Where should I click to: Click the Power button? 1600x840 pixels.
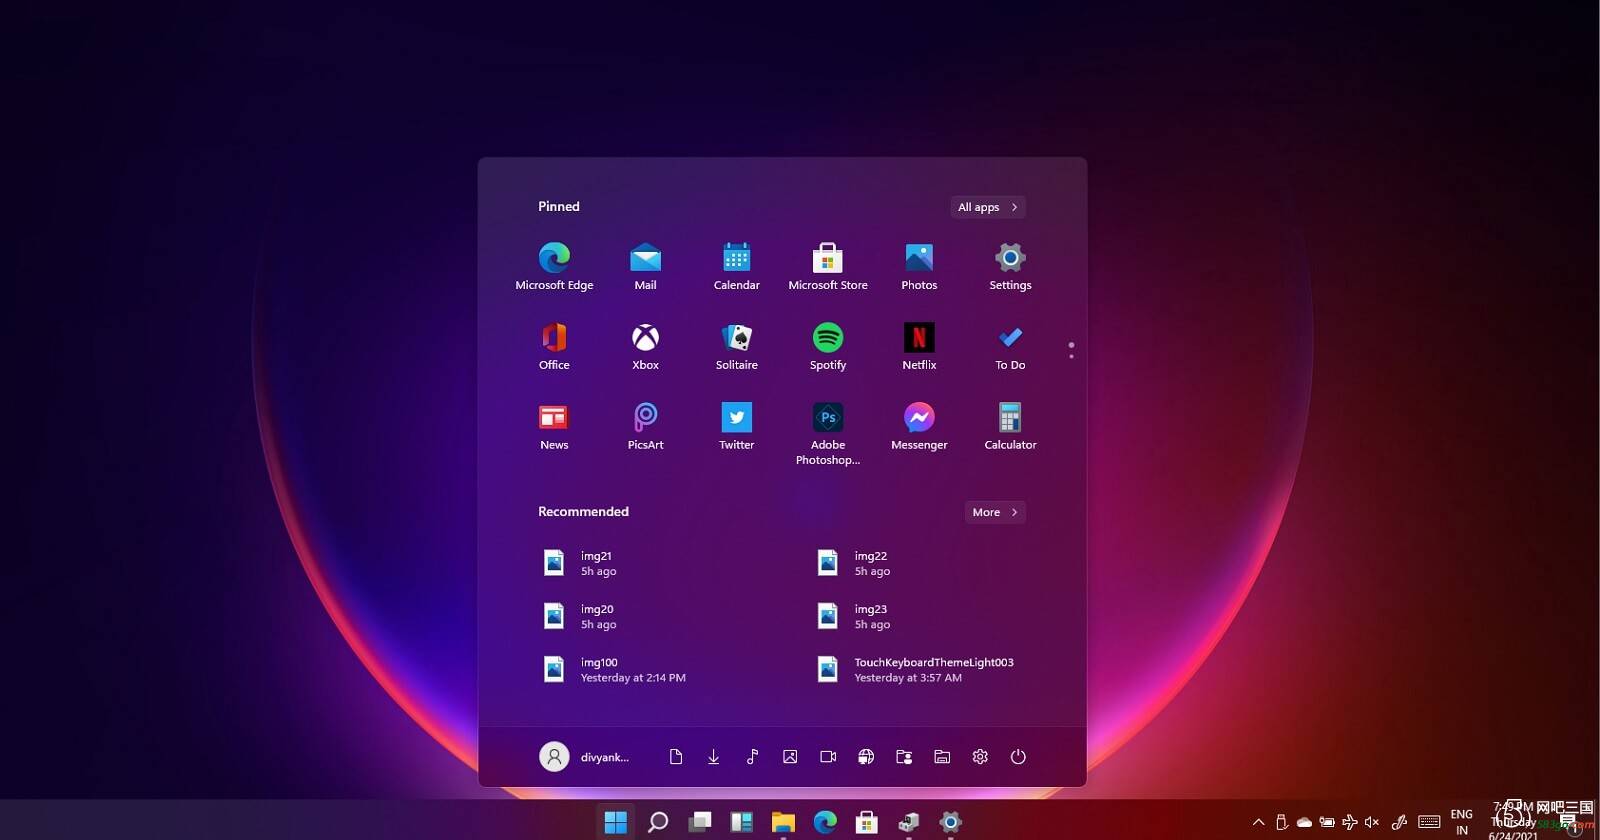[x=1018, y=757]
